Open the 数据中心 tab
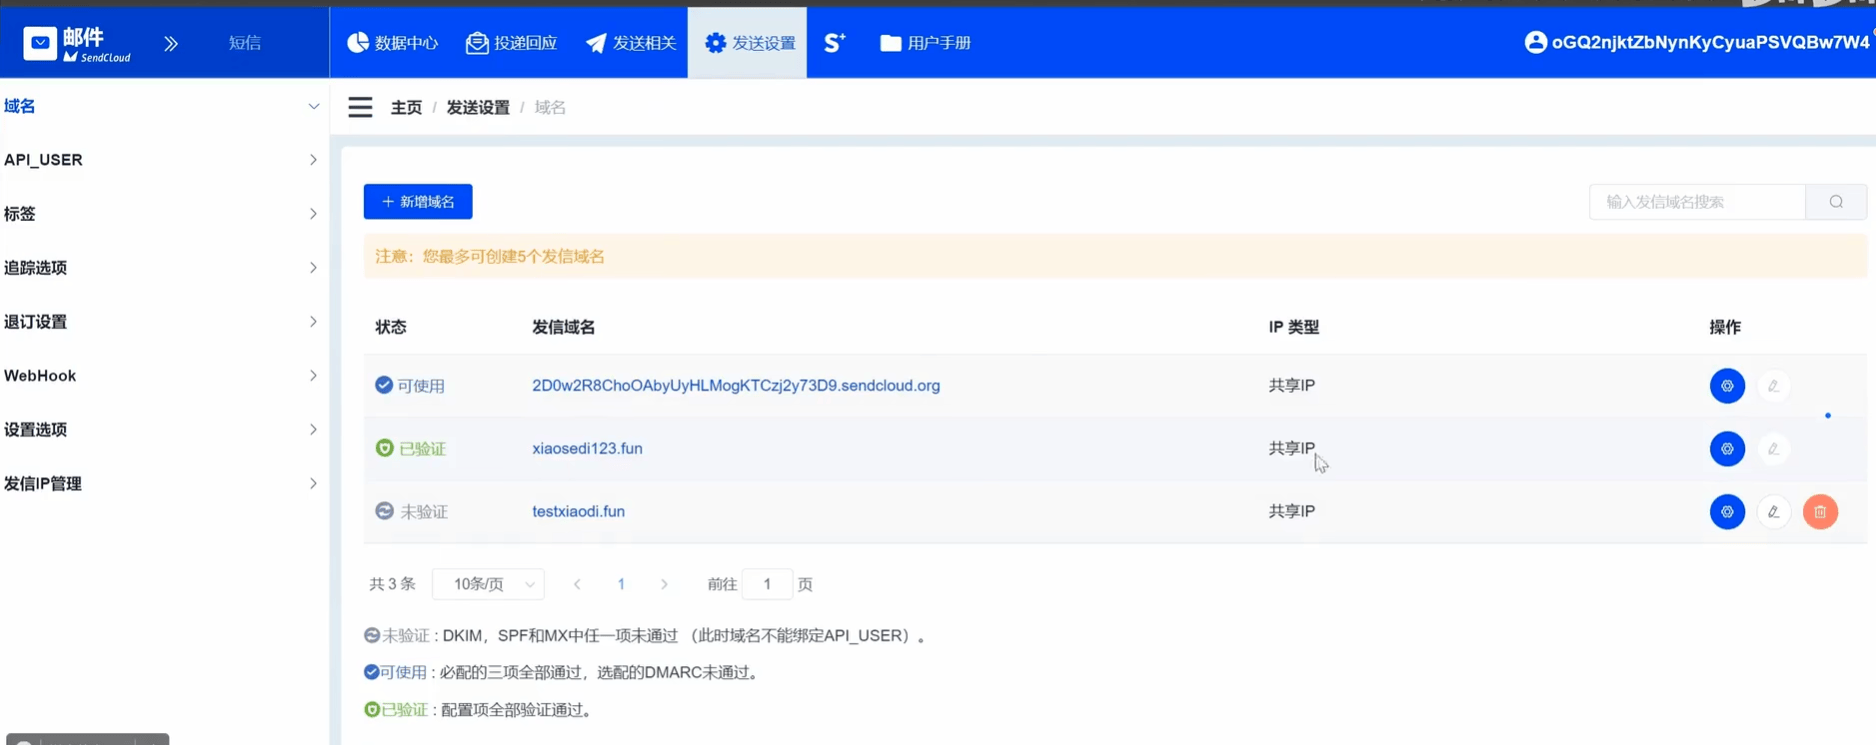1876x745 pixels. point(392,43)
